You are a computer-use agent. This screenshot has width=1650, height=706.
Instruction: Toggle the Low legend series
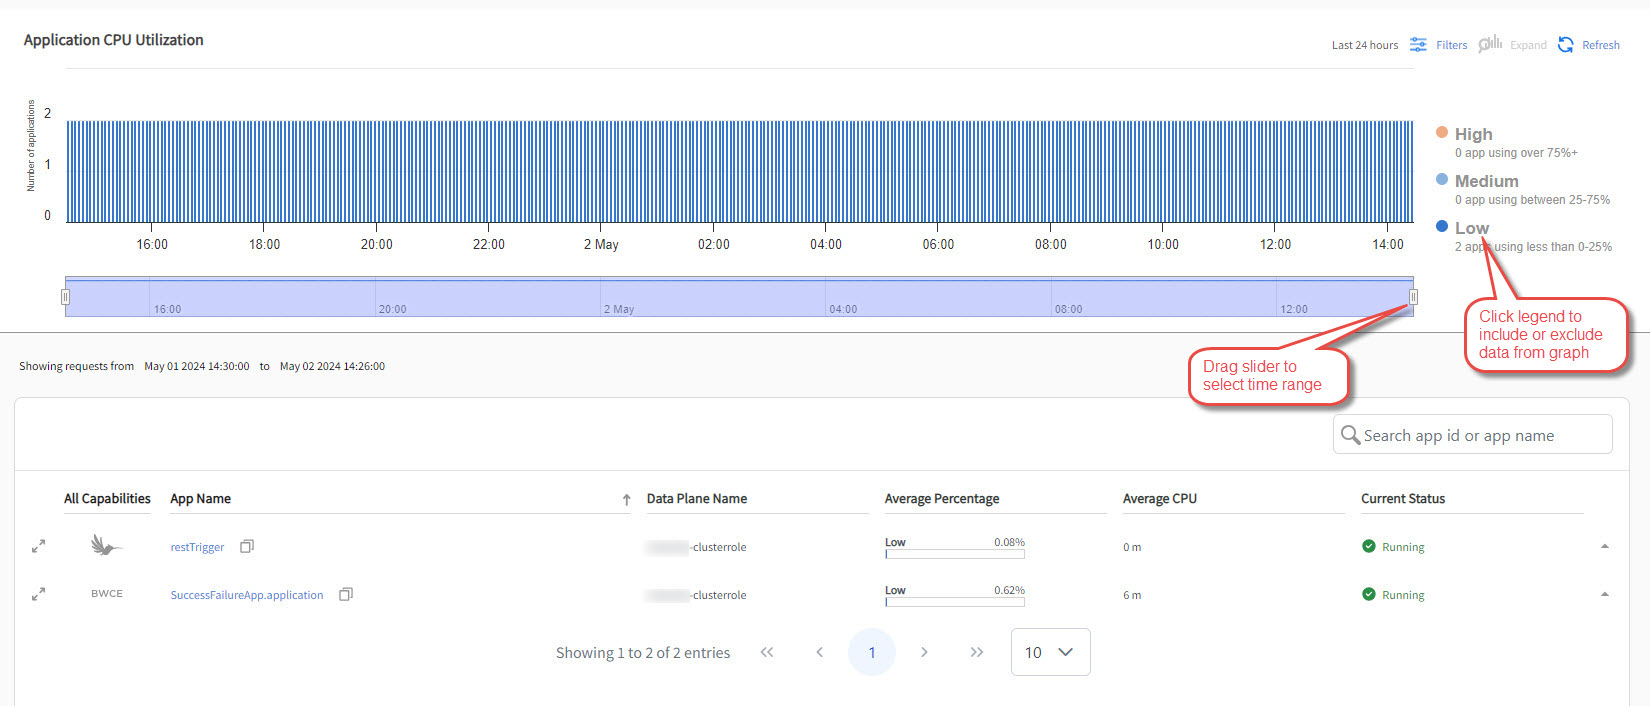pos(1471,228)
